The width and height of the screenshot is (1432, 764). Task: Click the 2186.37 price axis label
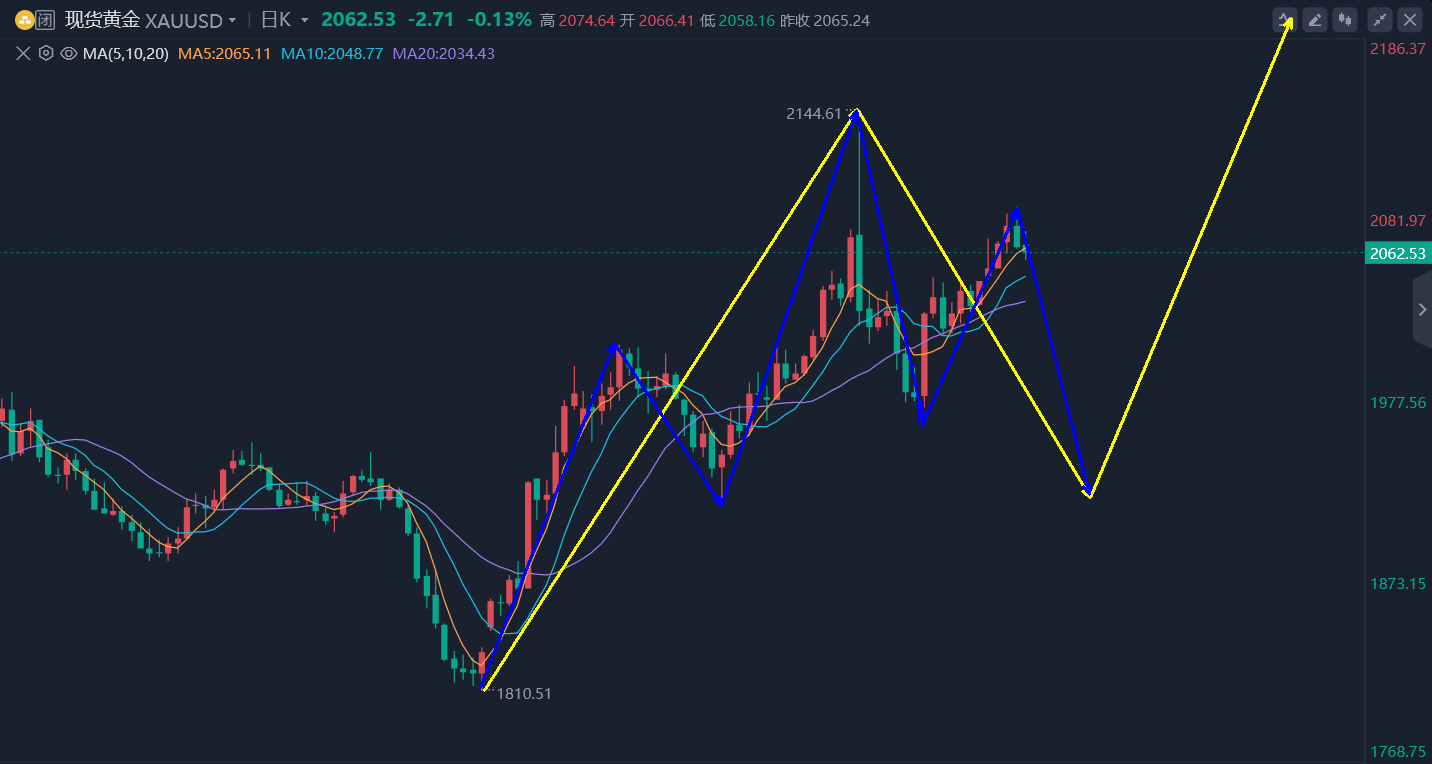pyautogui.click(x=1398, y=48)
